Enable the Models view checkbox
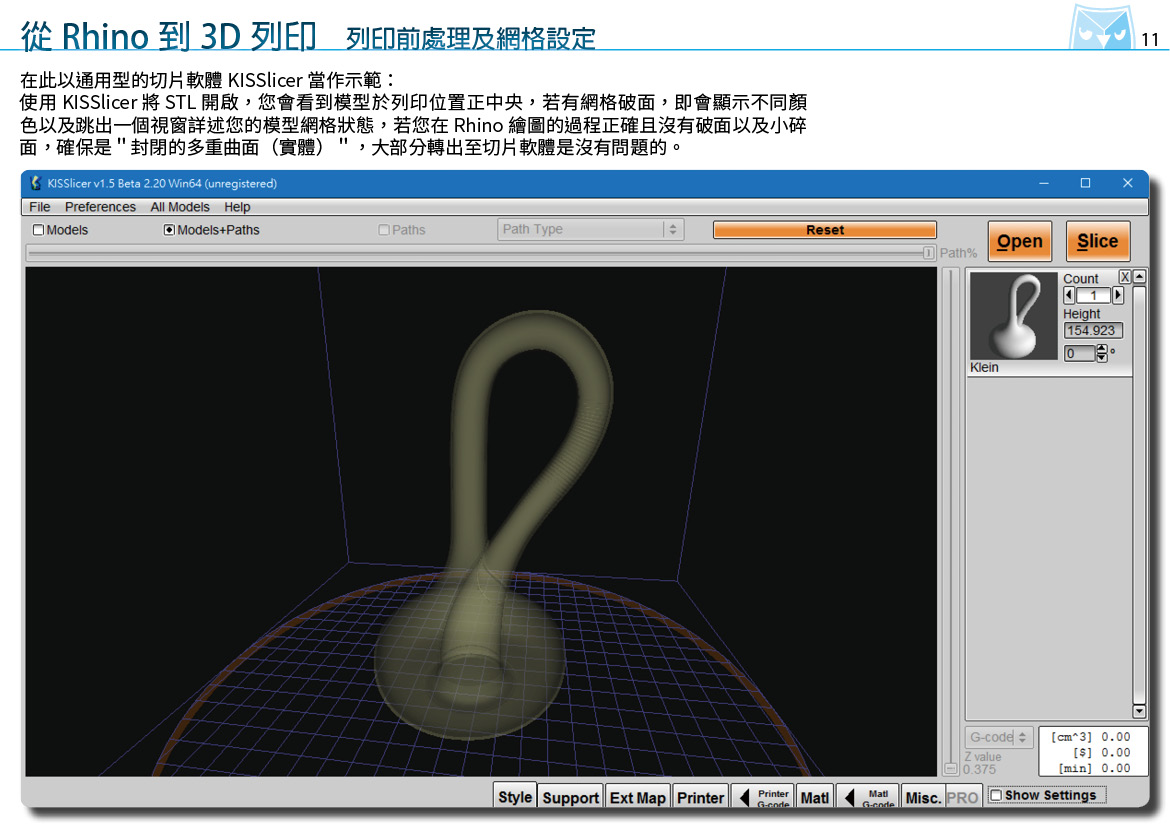The height and width of the screenshot is (827, 1170). [38, 230]
